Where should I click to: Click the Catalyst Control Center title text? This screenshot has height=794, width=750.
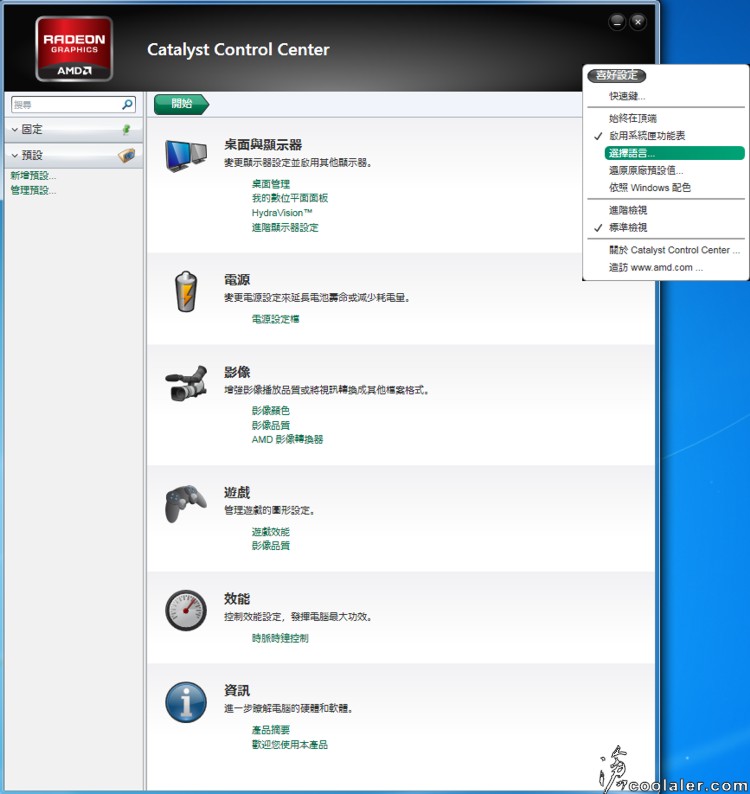pos(238,50)
